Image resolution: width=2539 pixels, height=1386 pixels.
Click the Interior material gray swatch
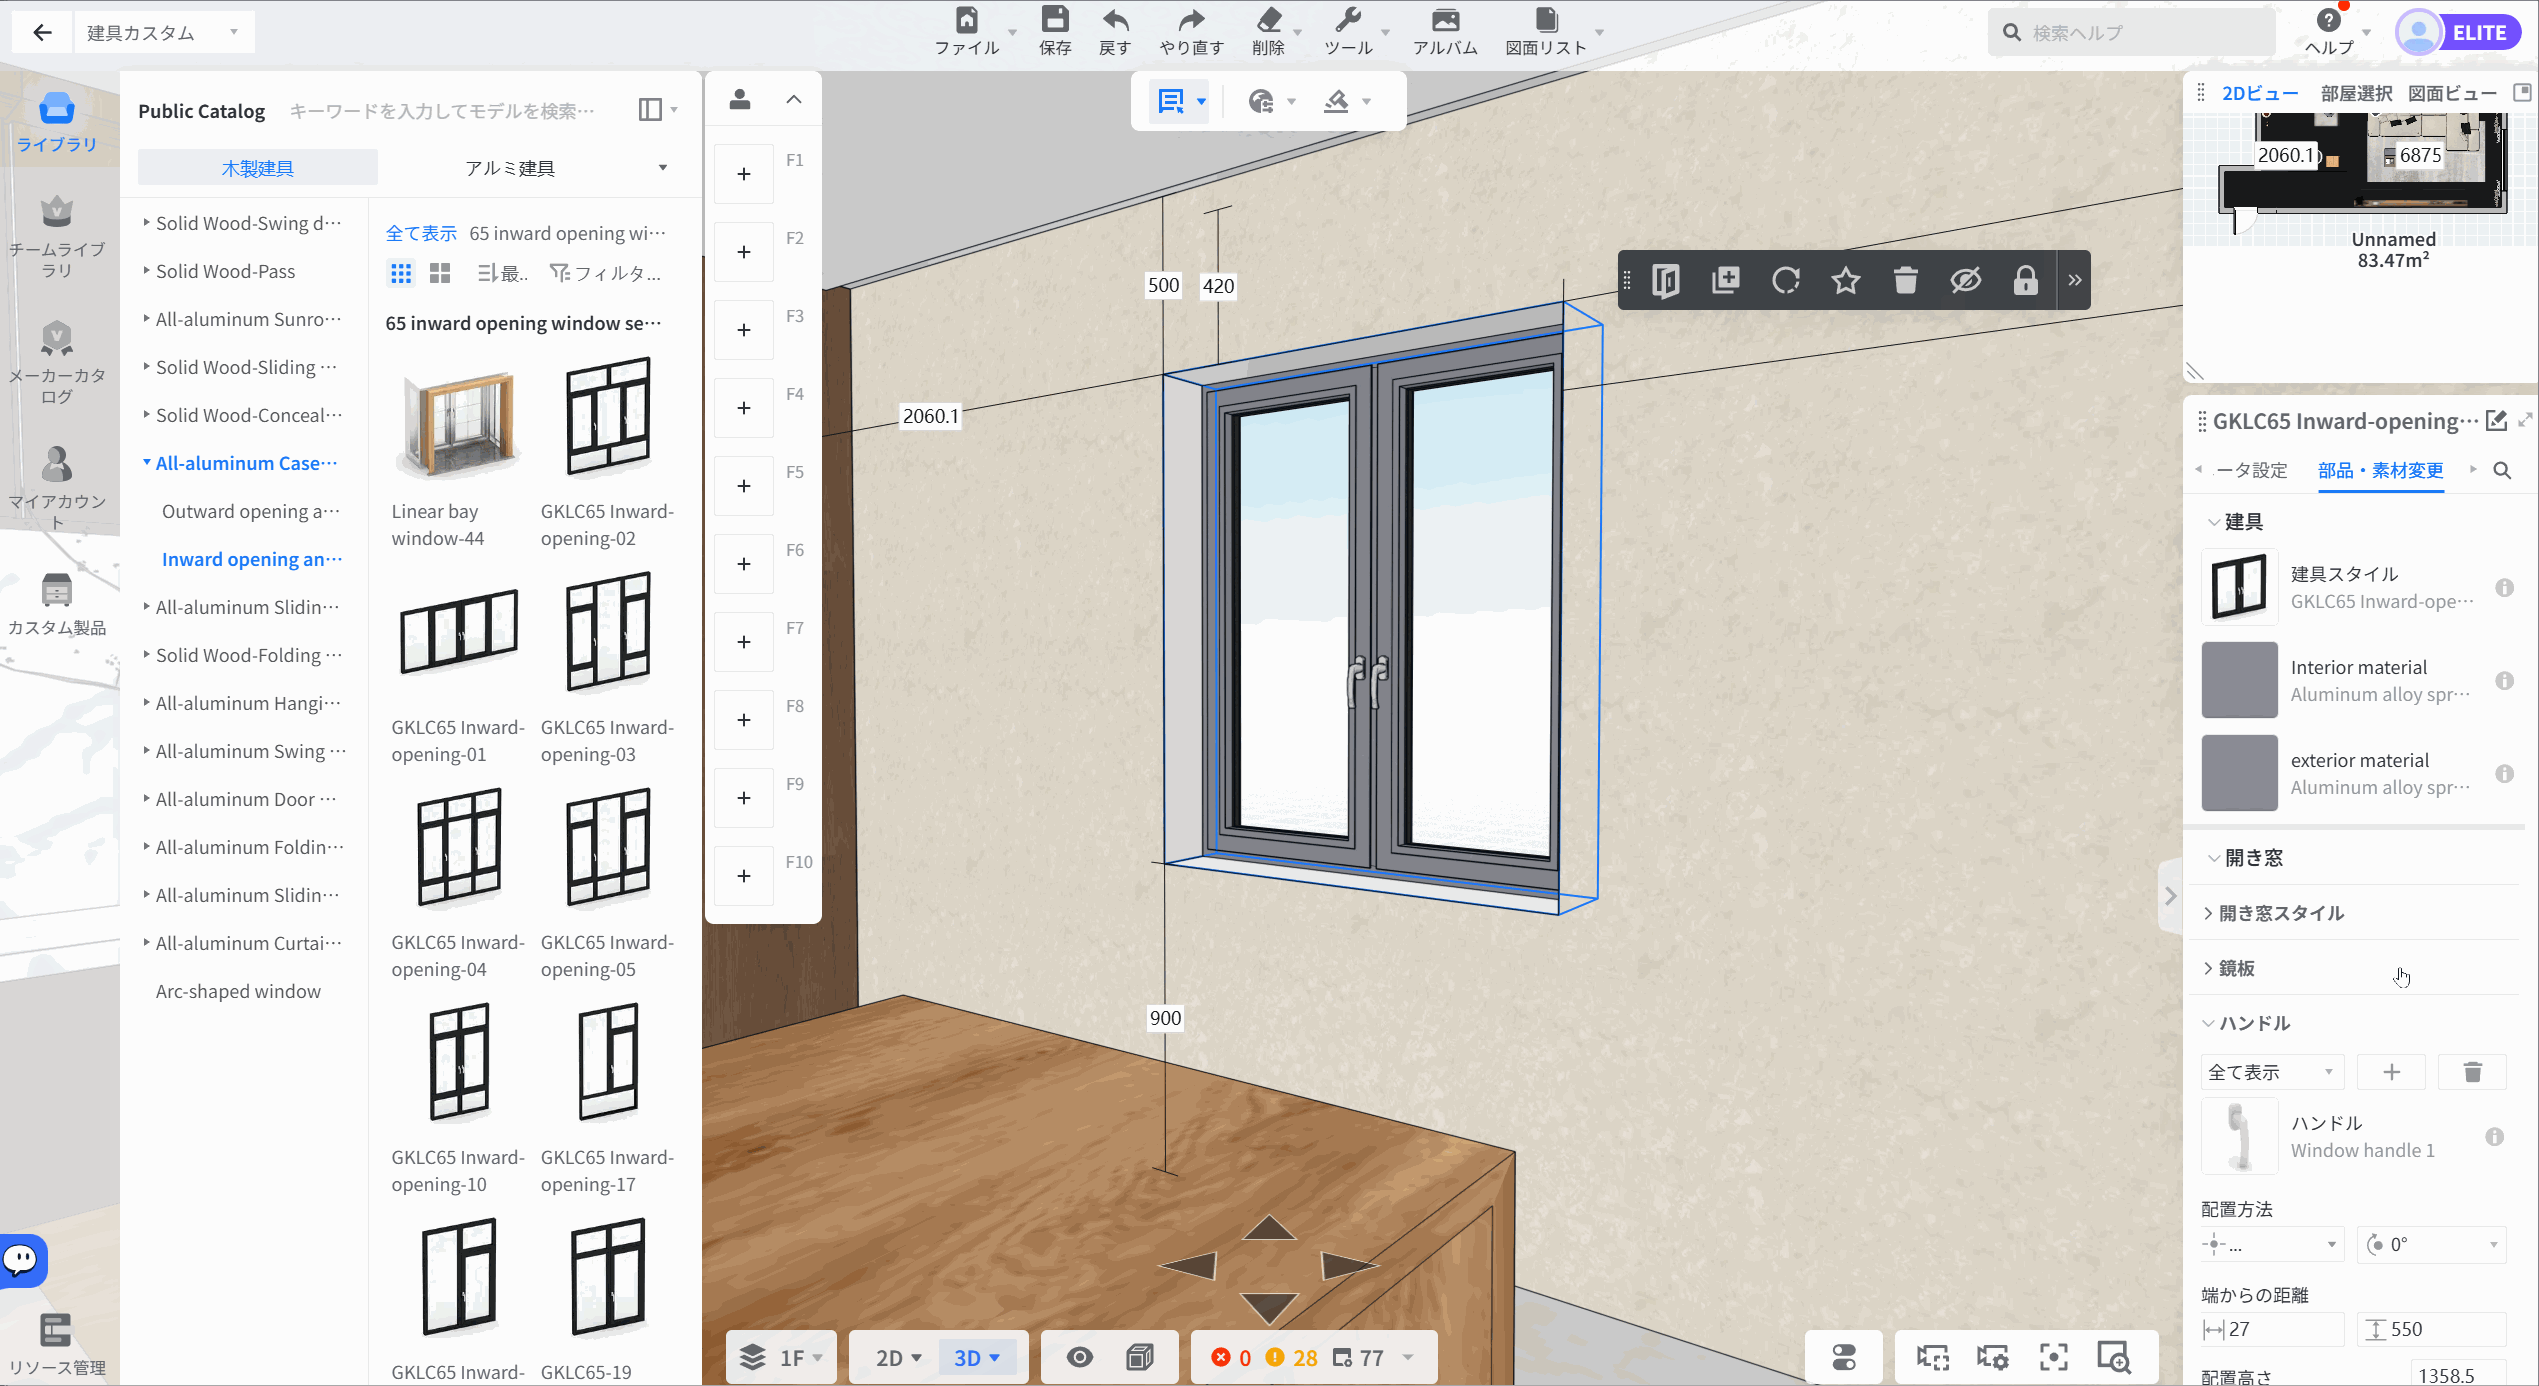pyautogui.click(x=2240, y=680)
